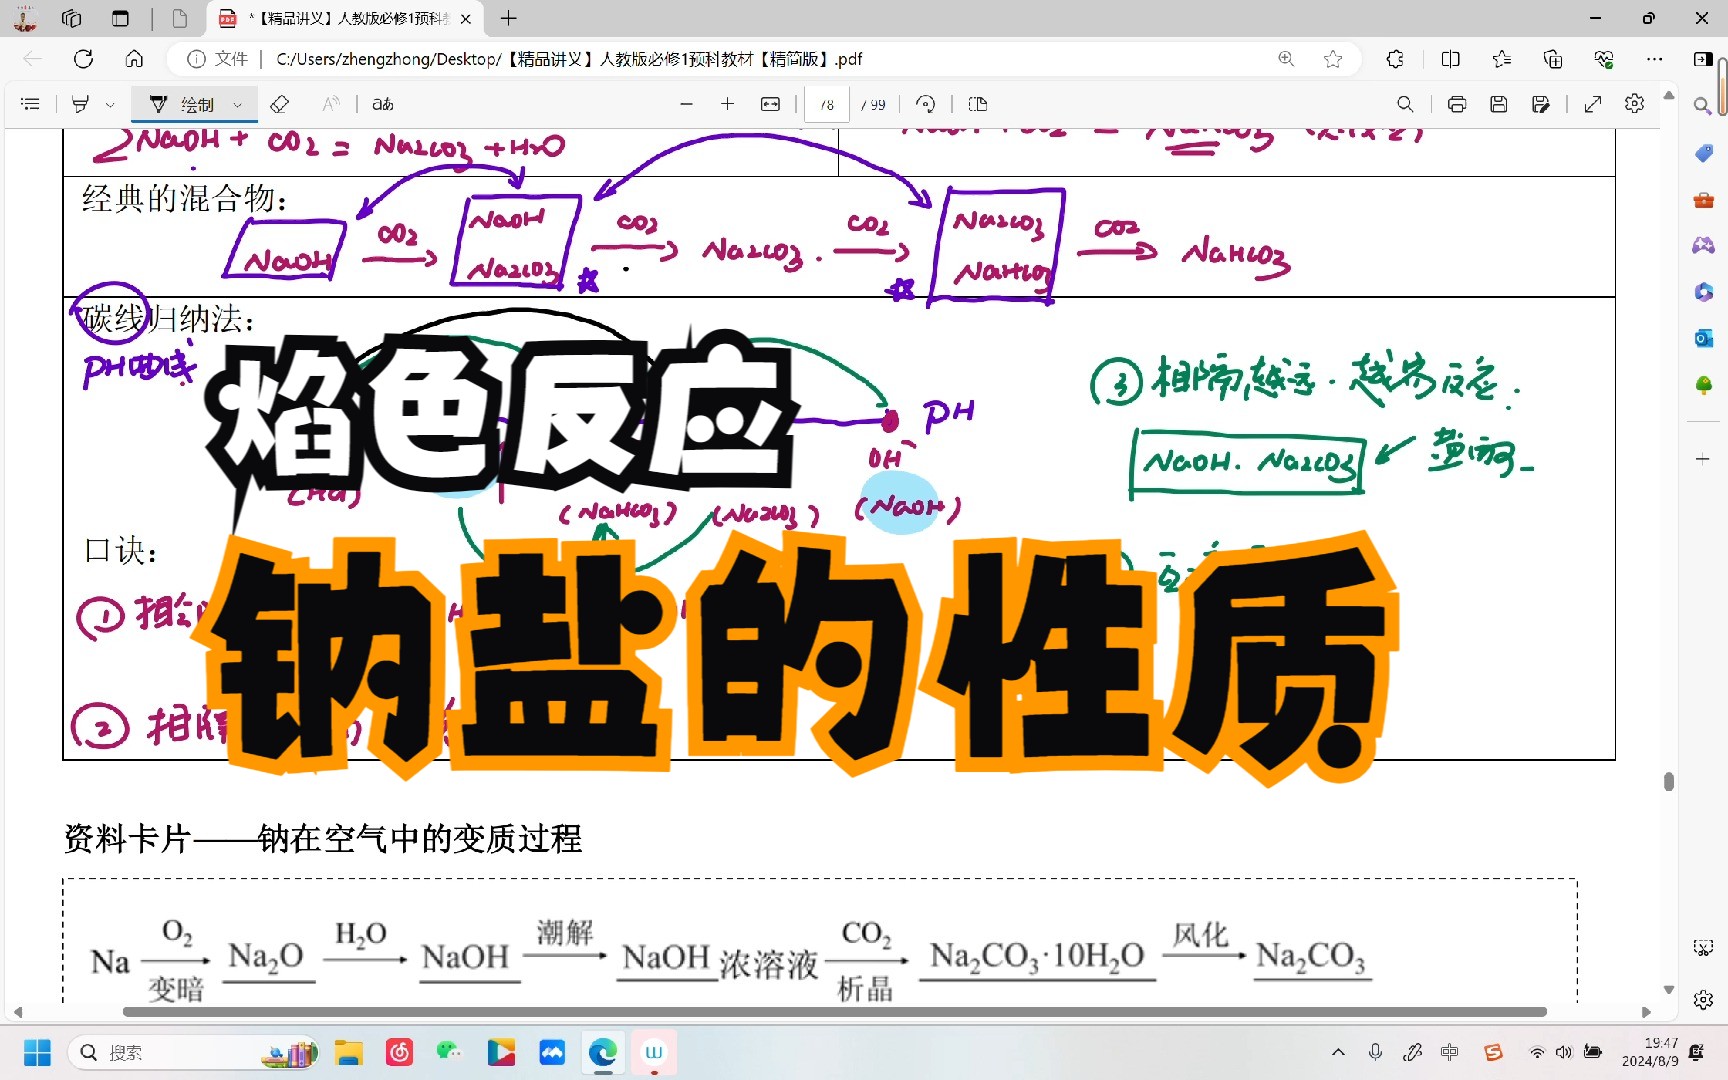Open print dialog for the PDF
1728x1080 pixels.
[x=1457, y=104]
